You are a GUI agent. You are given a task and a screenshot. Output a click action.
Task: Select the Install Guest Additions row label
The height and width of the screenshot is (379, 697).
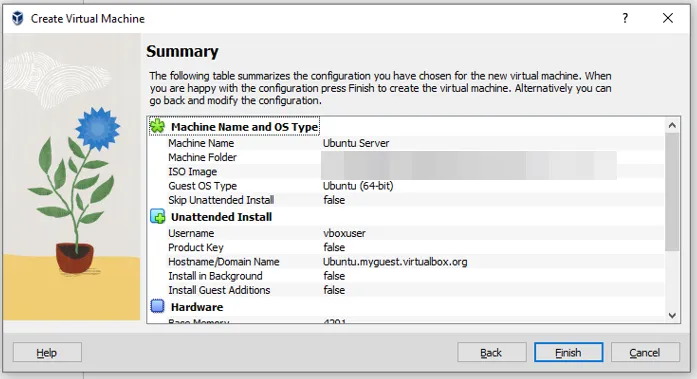tap(219, 290)
